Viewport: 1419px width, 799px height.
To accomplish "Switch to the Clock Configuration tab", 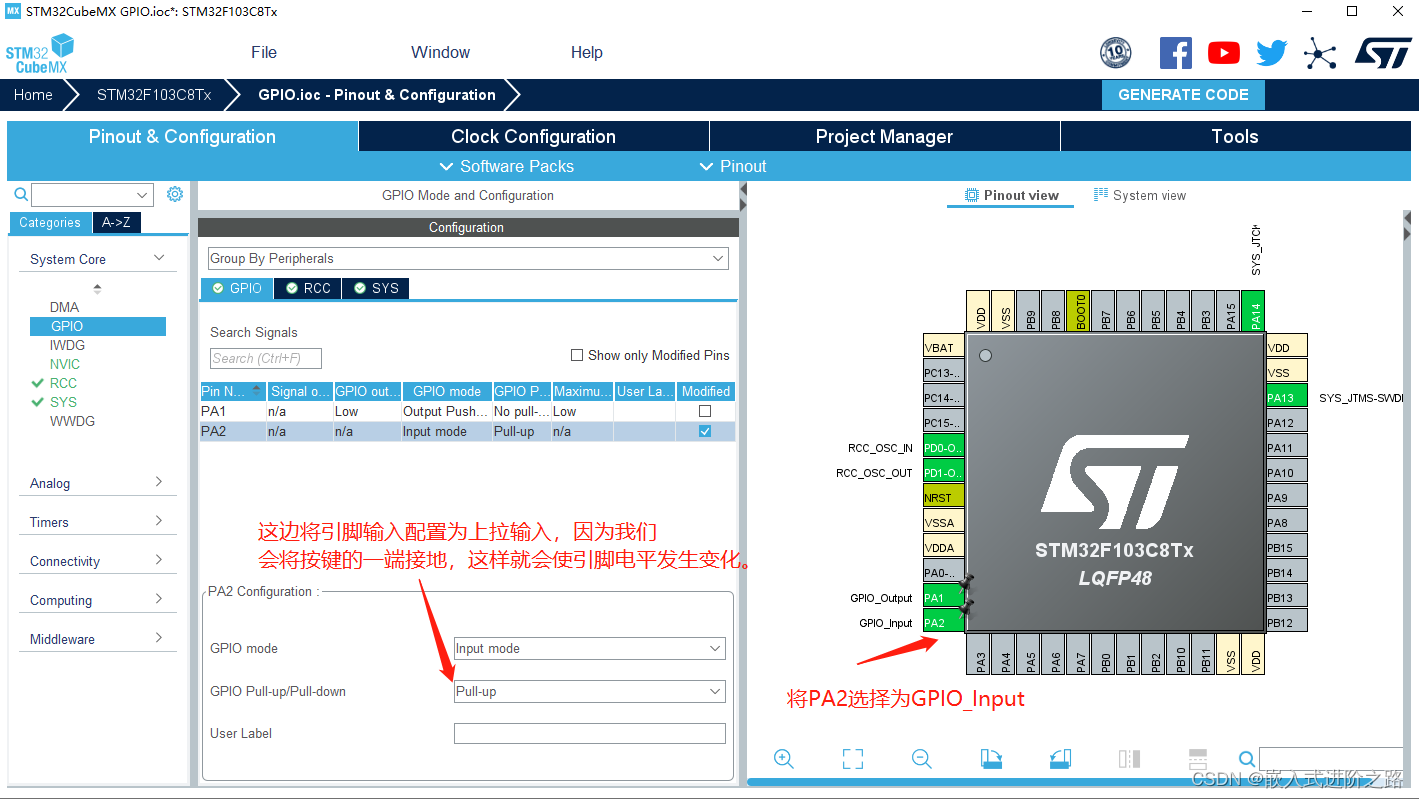I will coord(533,137).
